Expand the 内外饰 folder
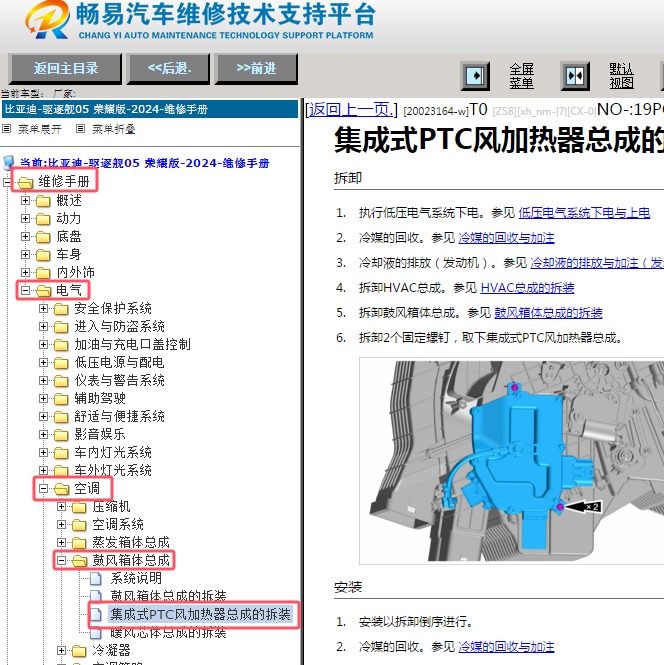 [x=25, y=272]
